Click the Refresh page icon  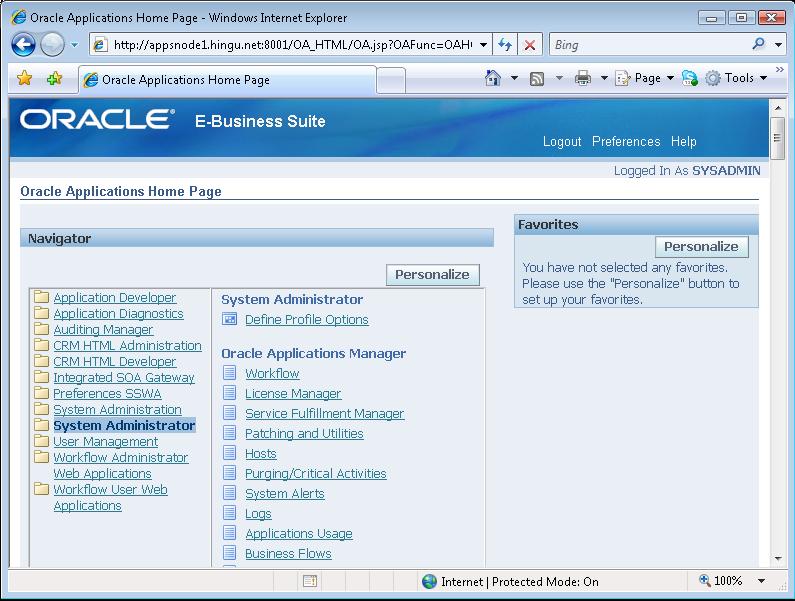coord(505,45)
